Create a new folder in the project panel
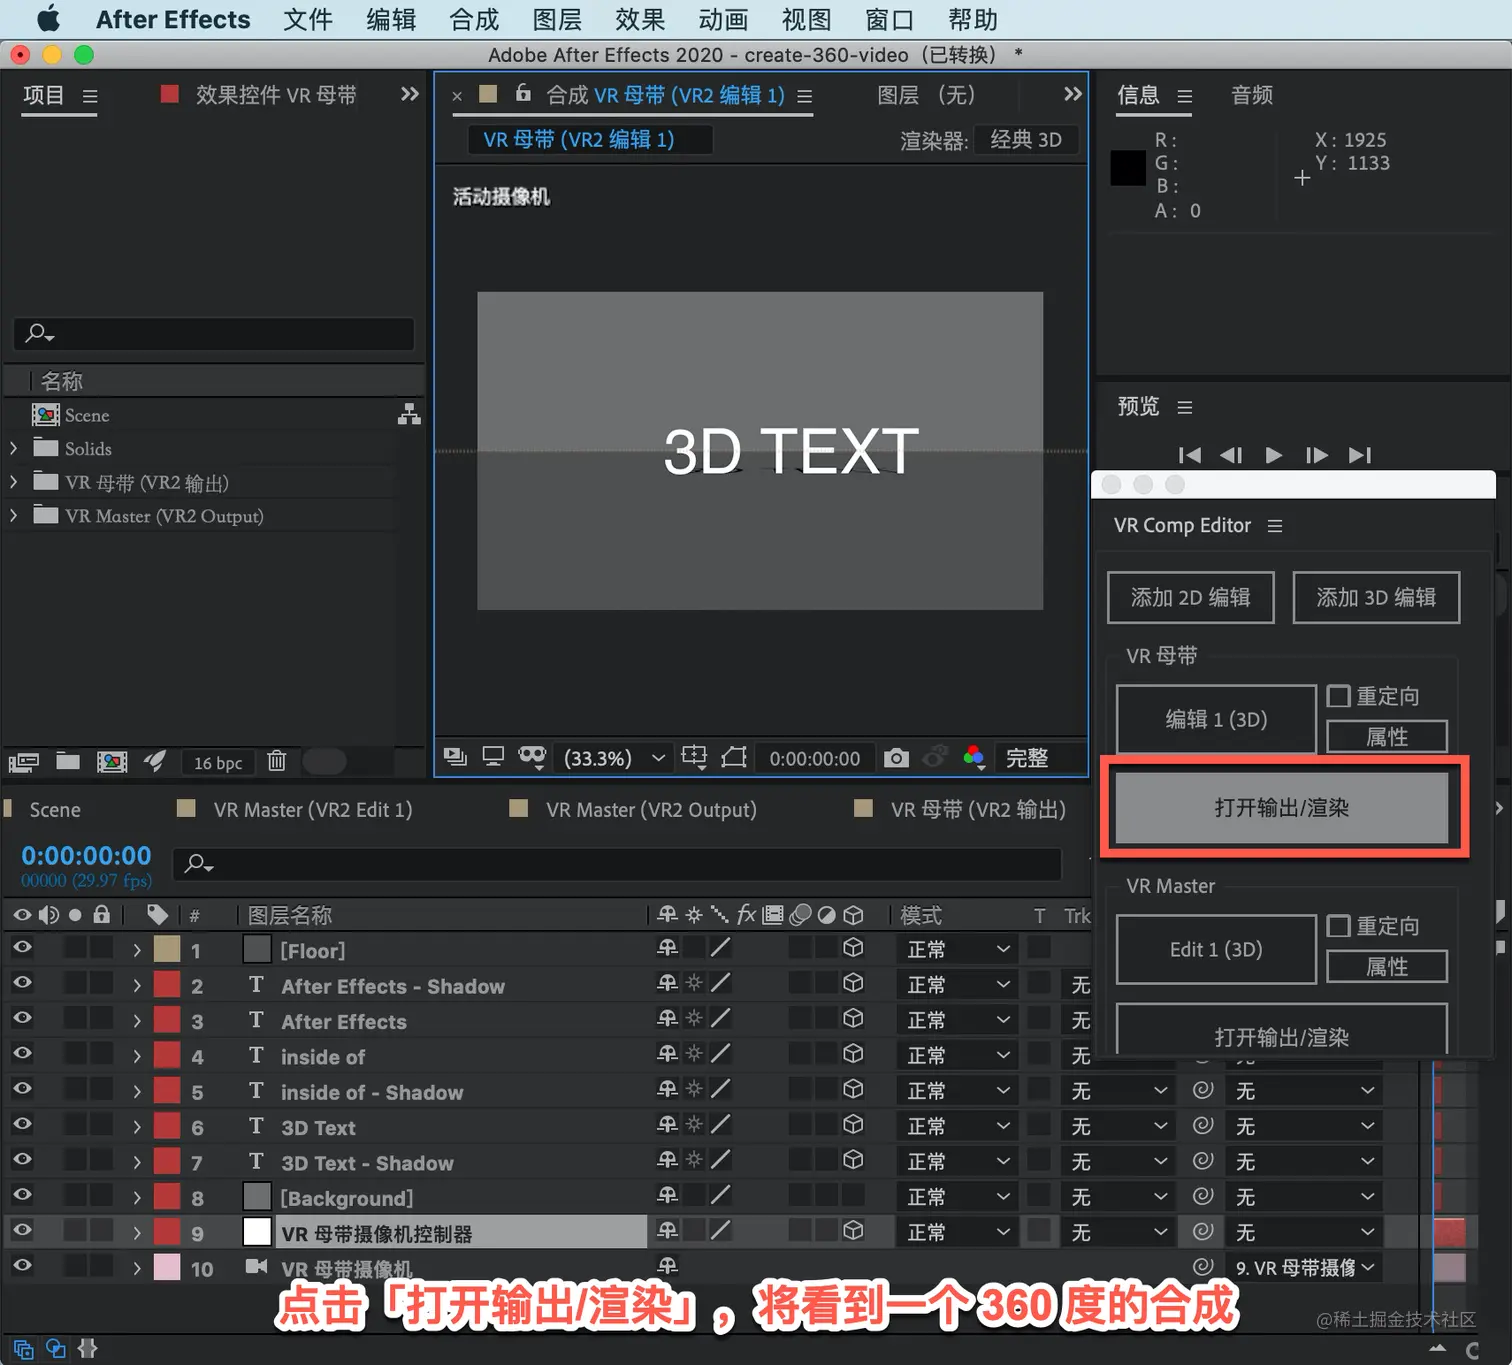The width and height of the screenshot is (1512, 1365). coord(68,761)
